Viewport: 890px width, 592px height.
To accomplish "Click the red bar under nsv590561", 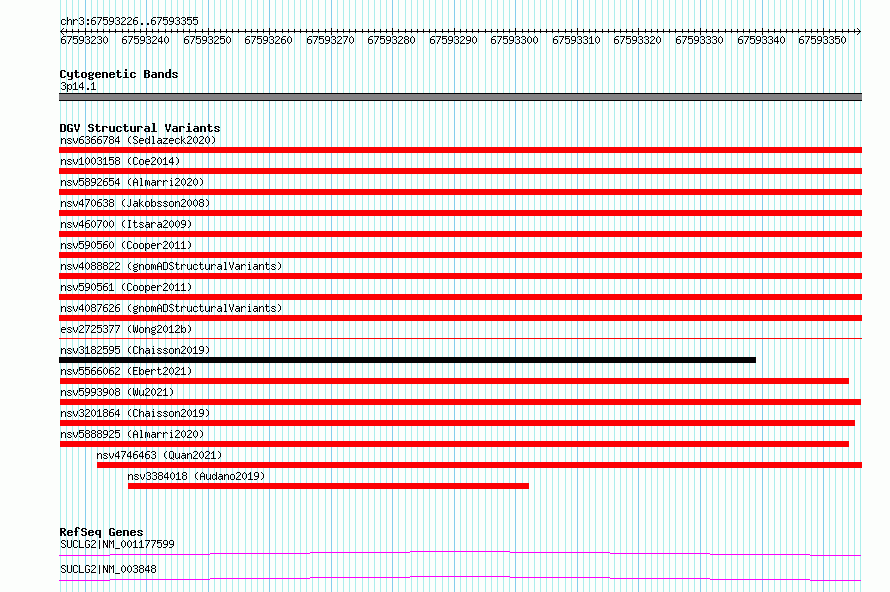I will pyautogui.click(x=460, y=297).
